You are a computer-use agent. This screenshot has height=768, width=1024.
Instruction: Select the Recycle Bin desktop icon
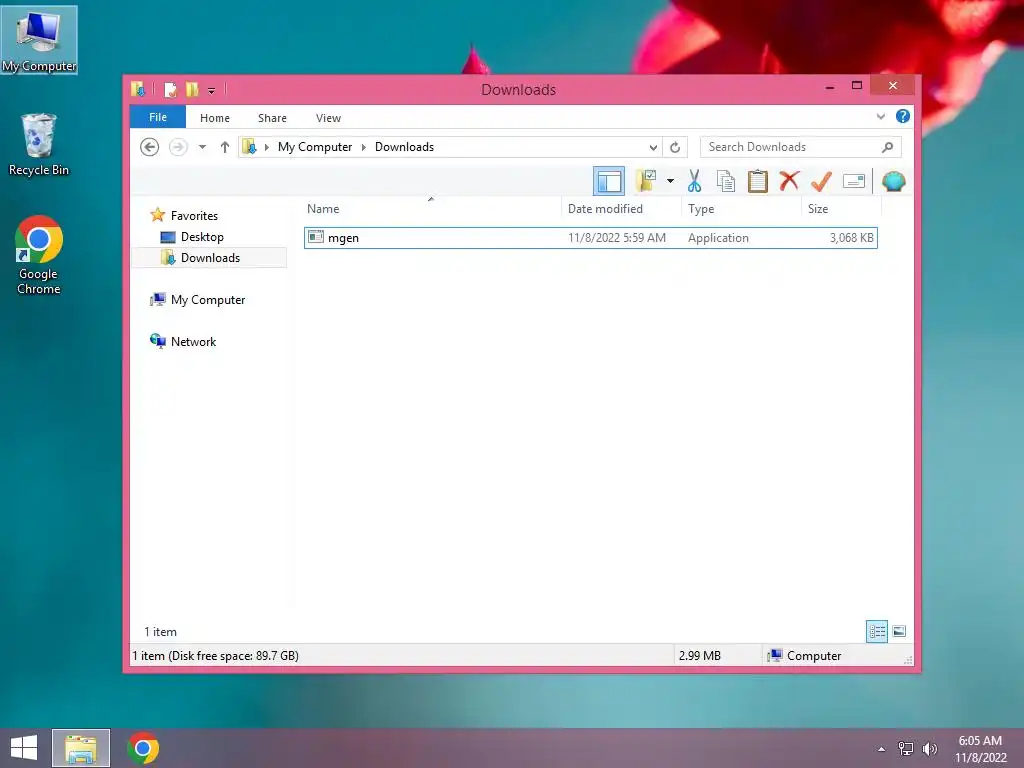[x=39, y=145]
